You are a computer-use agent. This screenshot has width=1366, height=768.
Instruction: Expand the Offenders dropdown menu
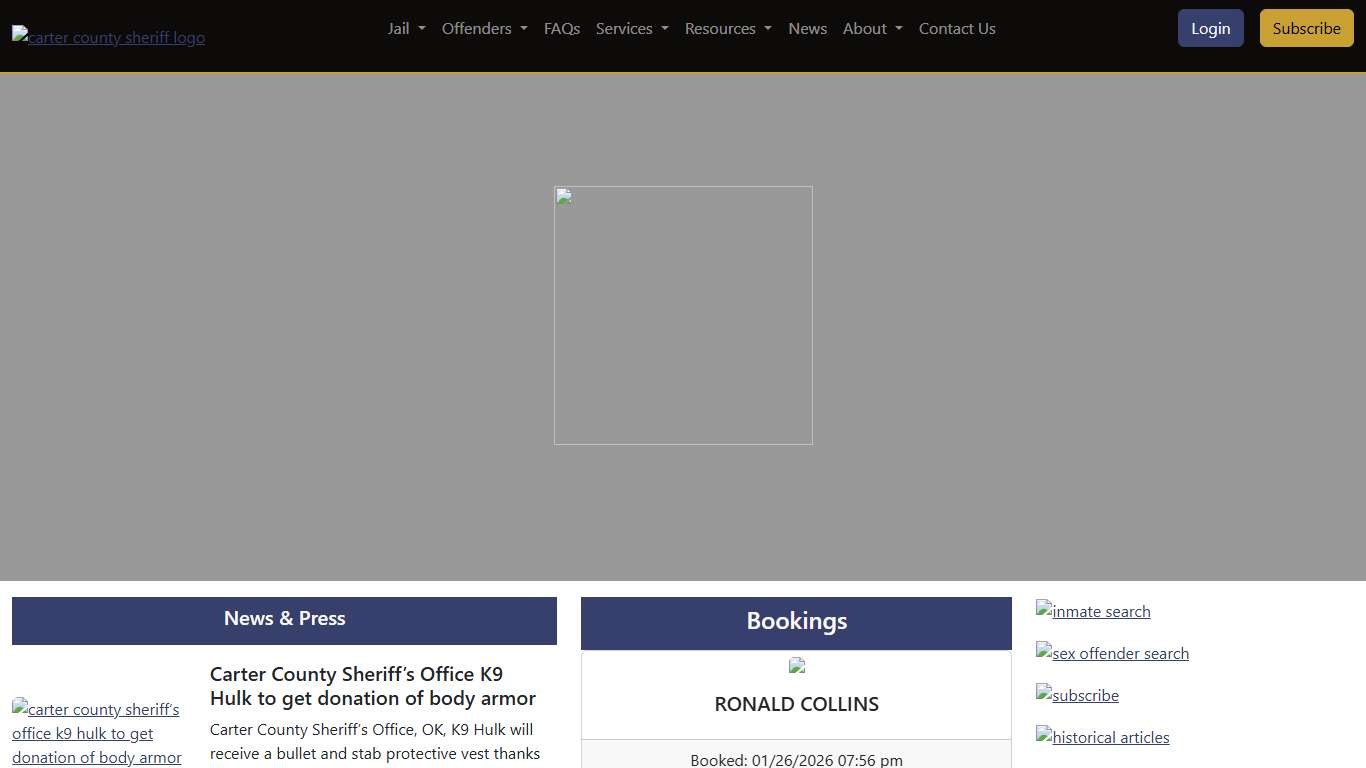[x=484, y=28]
